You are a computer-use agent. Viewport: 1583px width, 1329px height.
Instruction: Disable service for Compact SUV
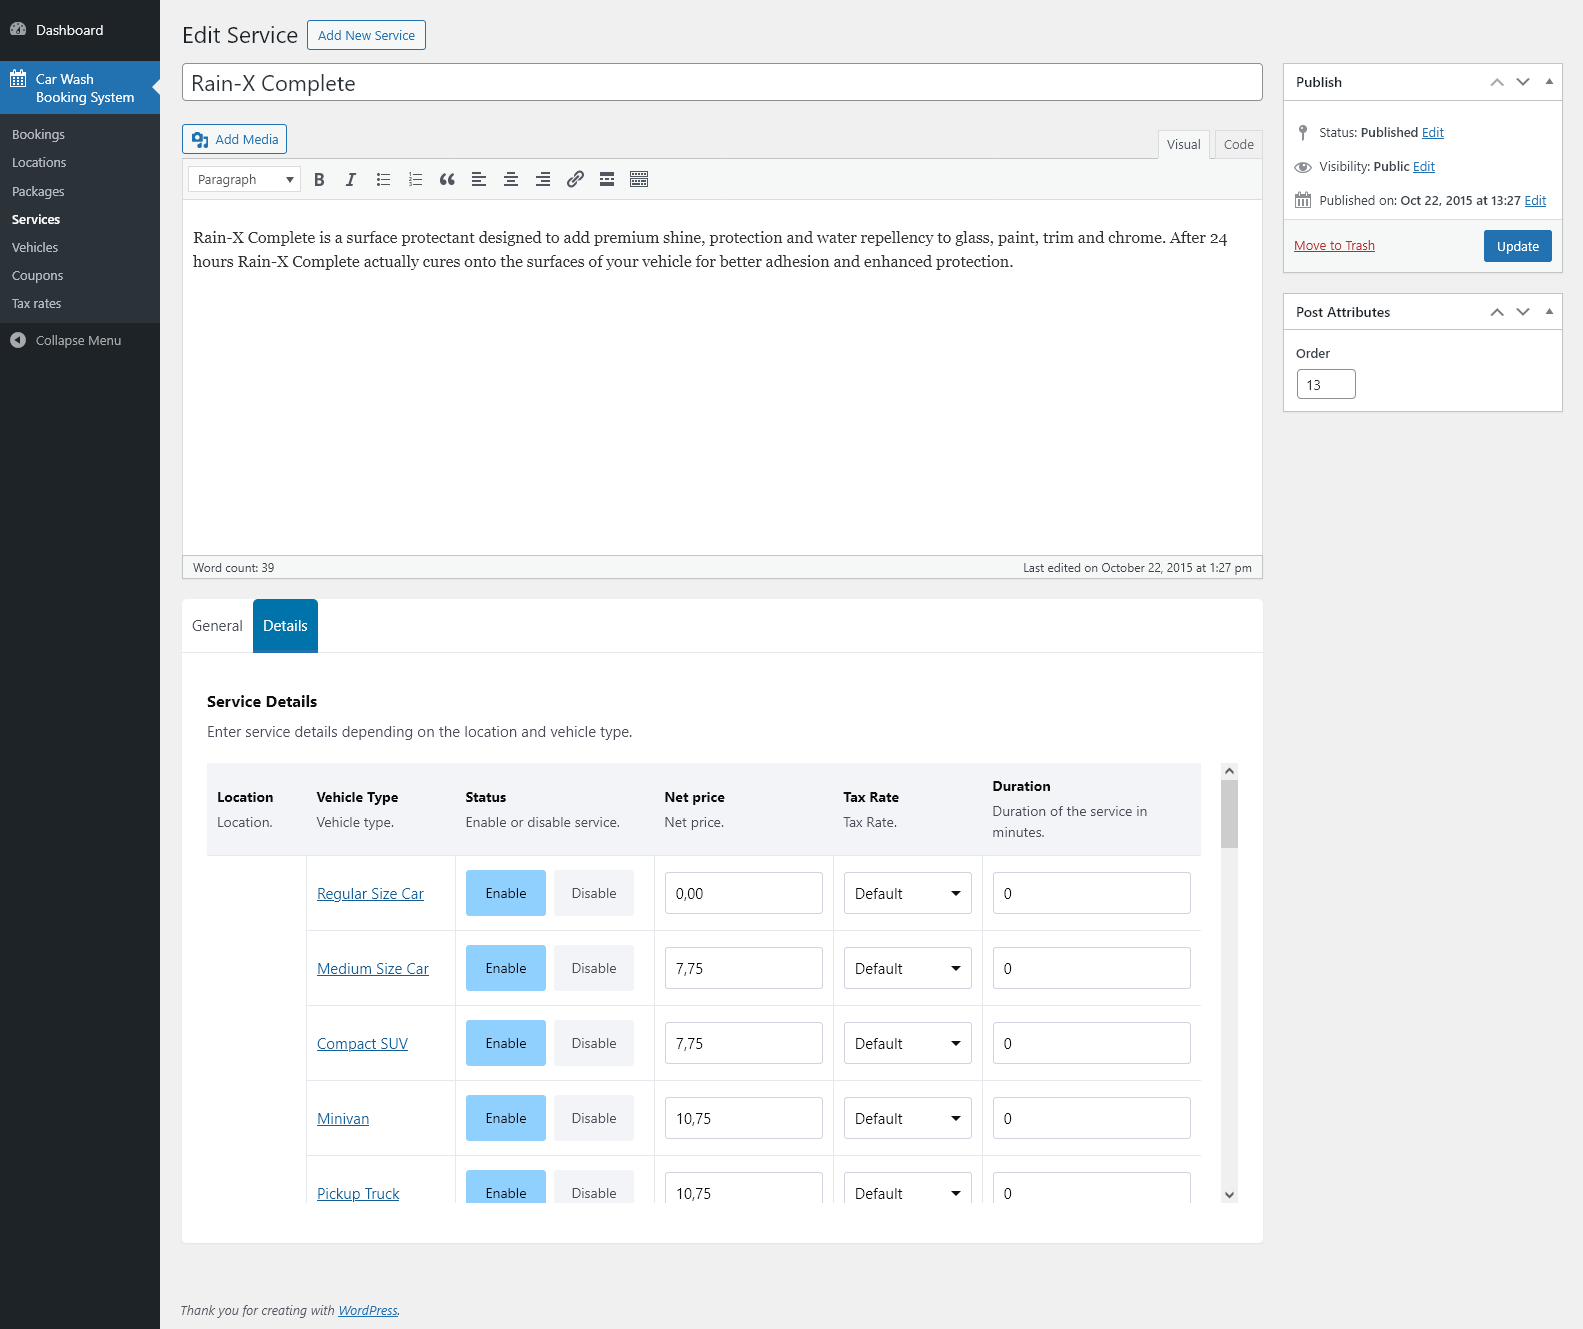pyautogui.click(x=594, y=1043)
